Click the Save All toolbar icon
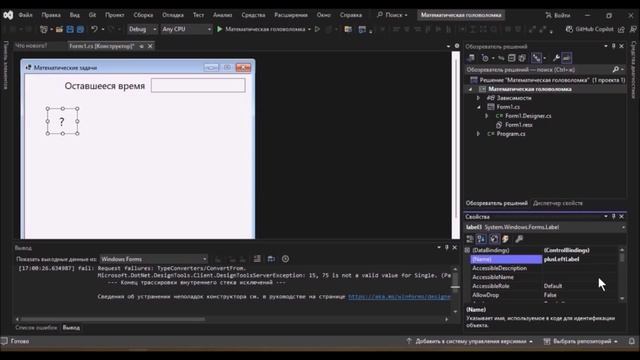This screenshot has height=360, width=640. [80, 29]
